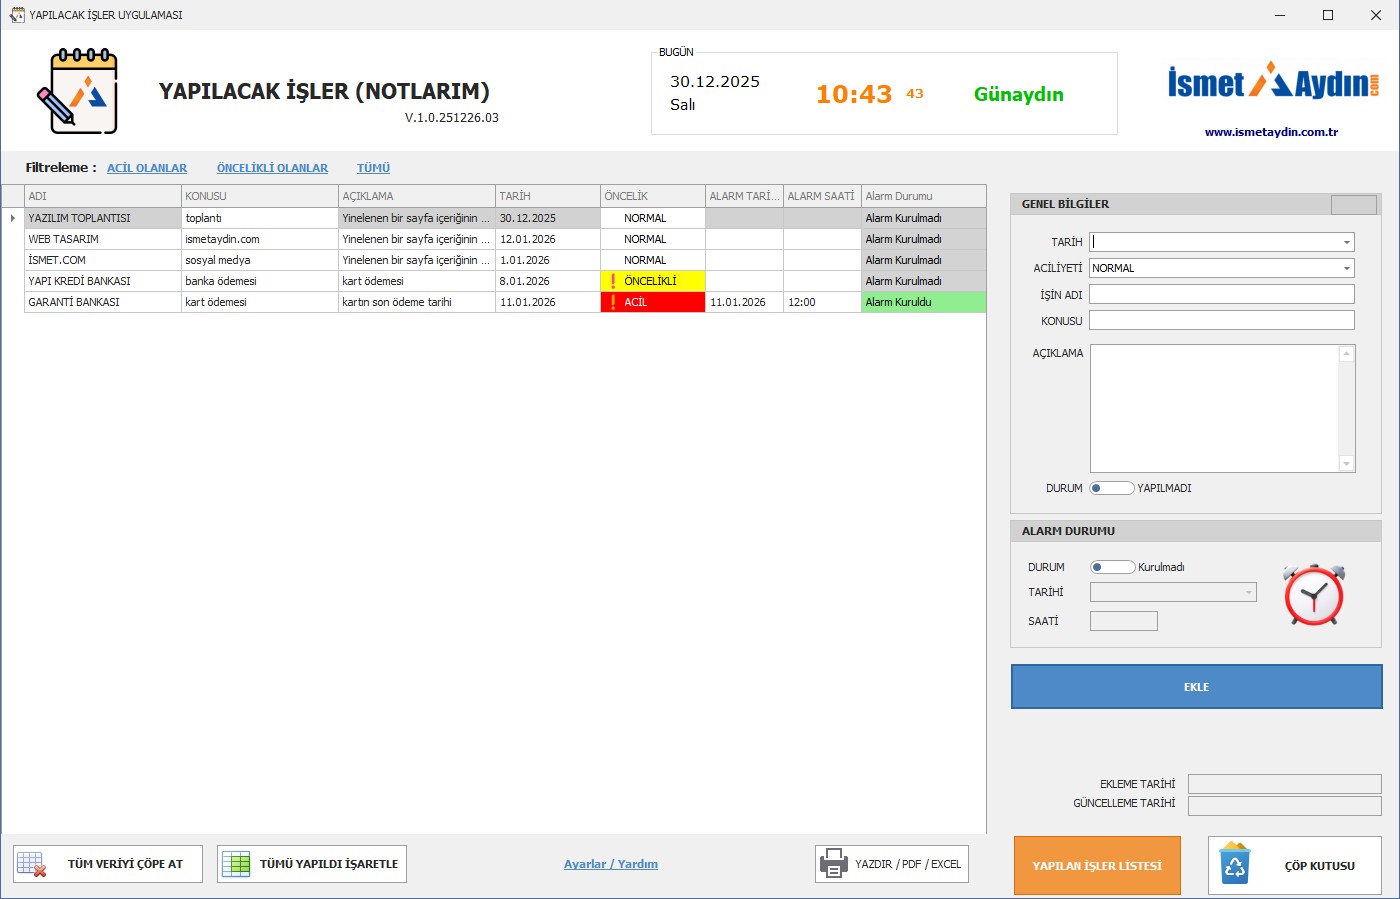Filter by ACİL OLANLAR
The height and width of the screenshot is (899, 1400).
(147, 168)
